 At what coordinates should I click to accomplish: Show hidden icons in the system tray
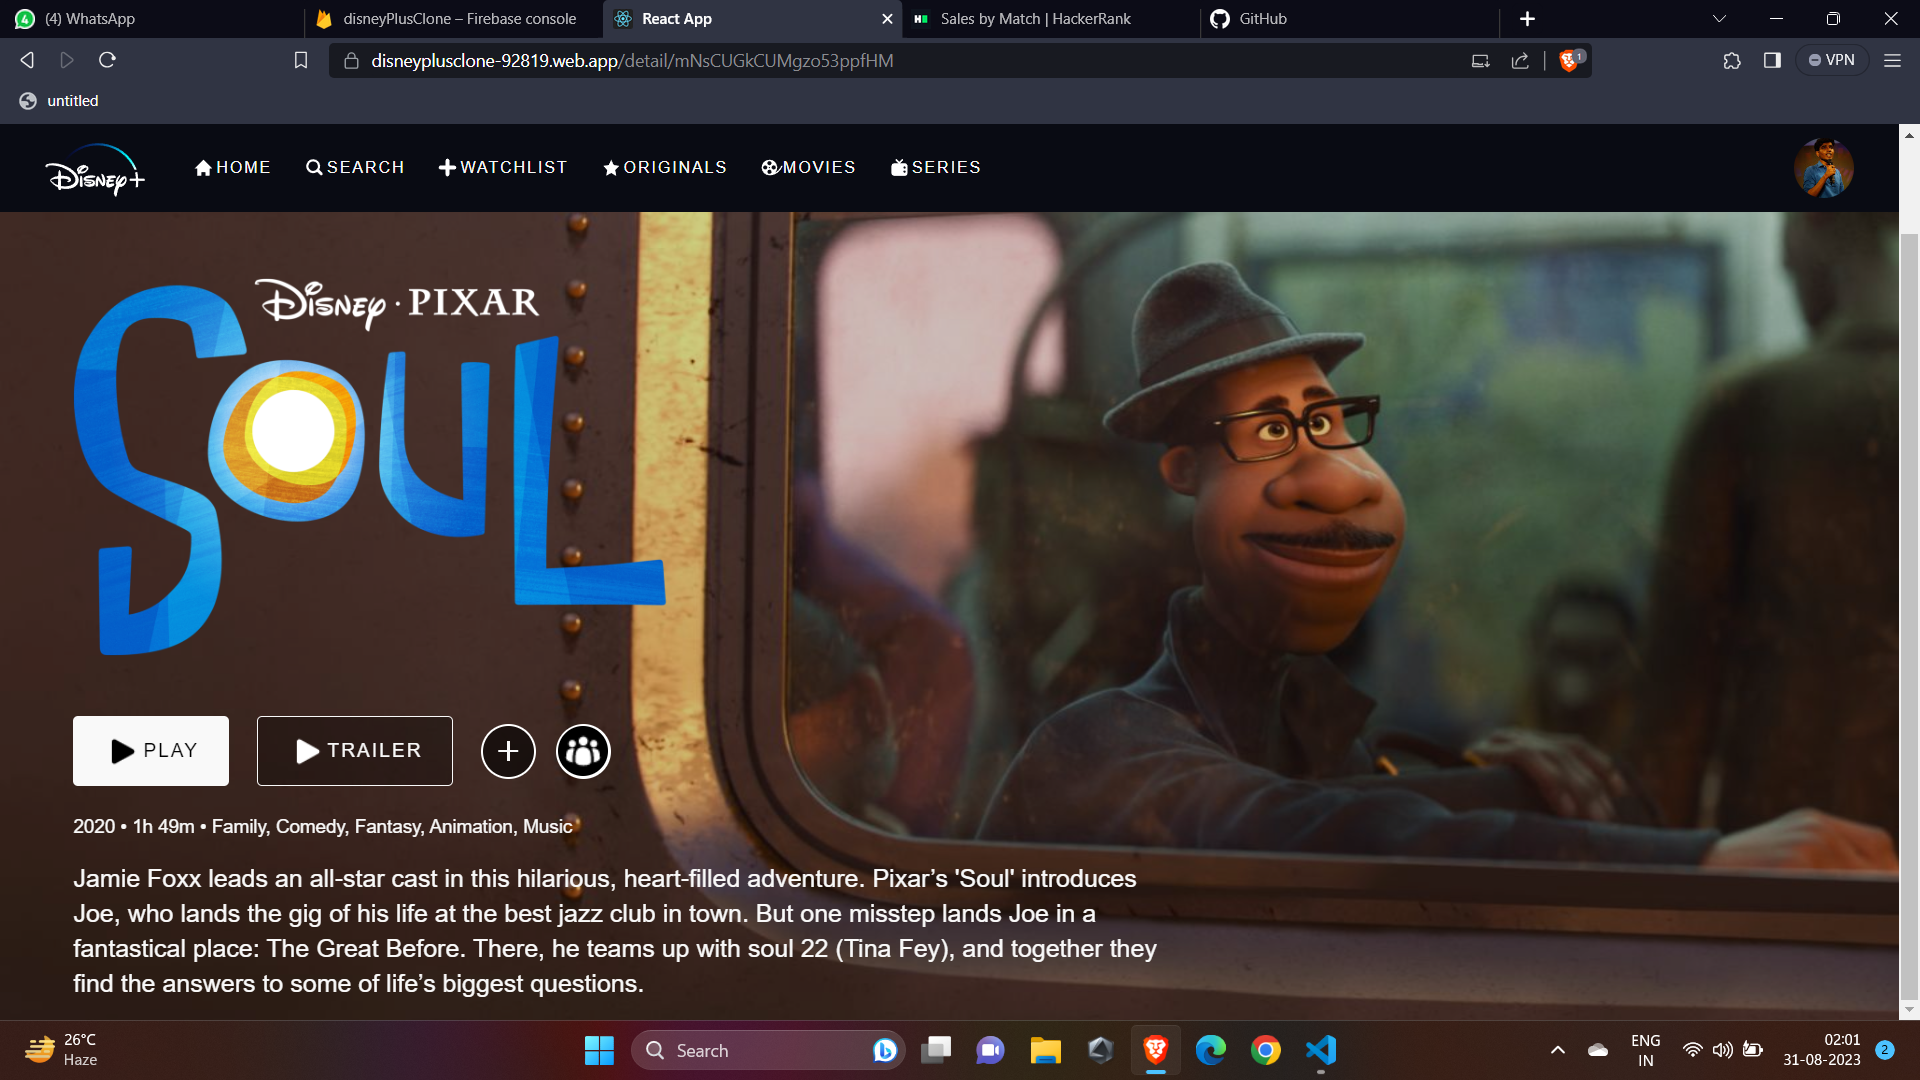pos(1558,1050)
